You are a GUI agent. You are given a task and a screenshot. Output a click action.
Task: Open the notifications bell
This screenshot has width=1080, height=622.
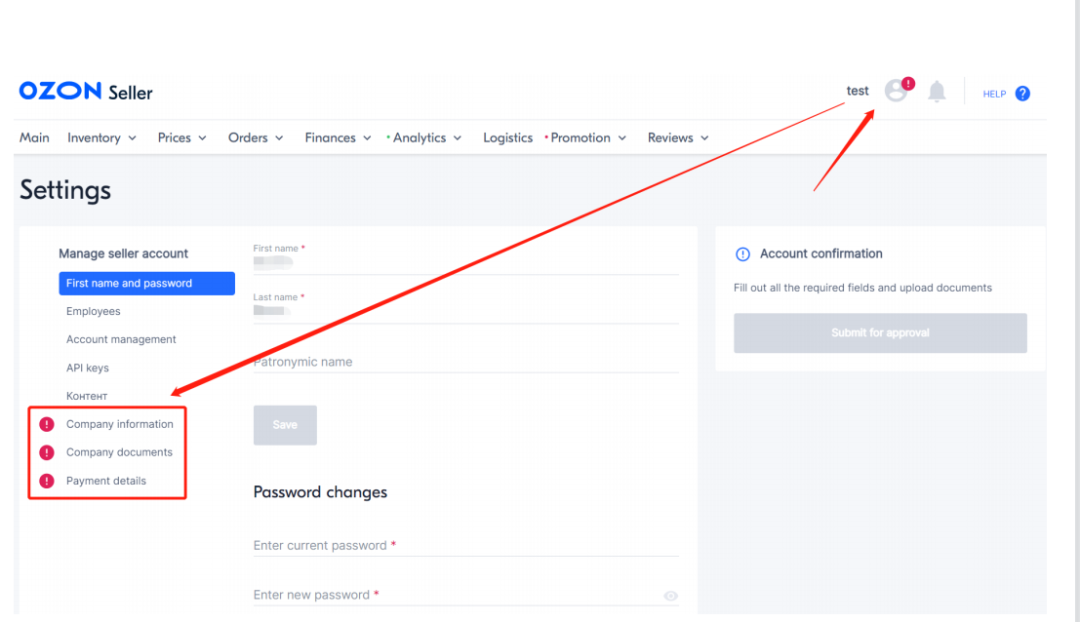pos(936,93)
